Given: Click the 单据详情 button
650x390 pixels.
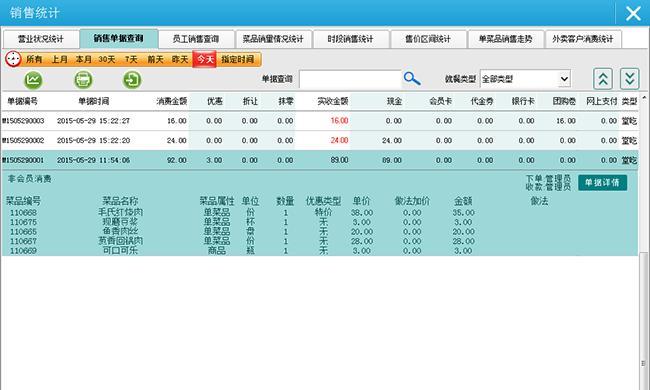Looking at the screenshot, I should coord(602,183).
